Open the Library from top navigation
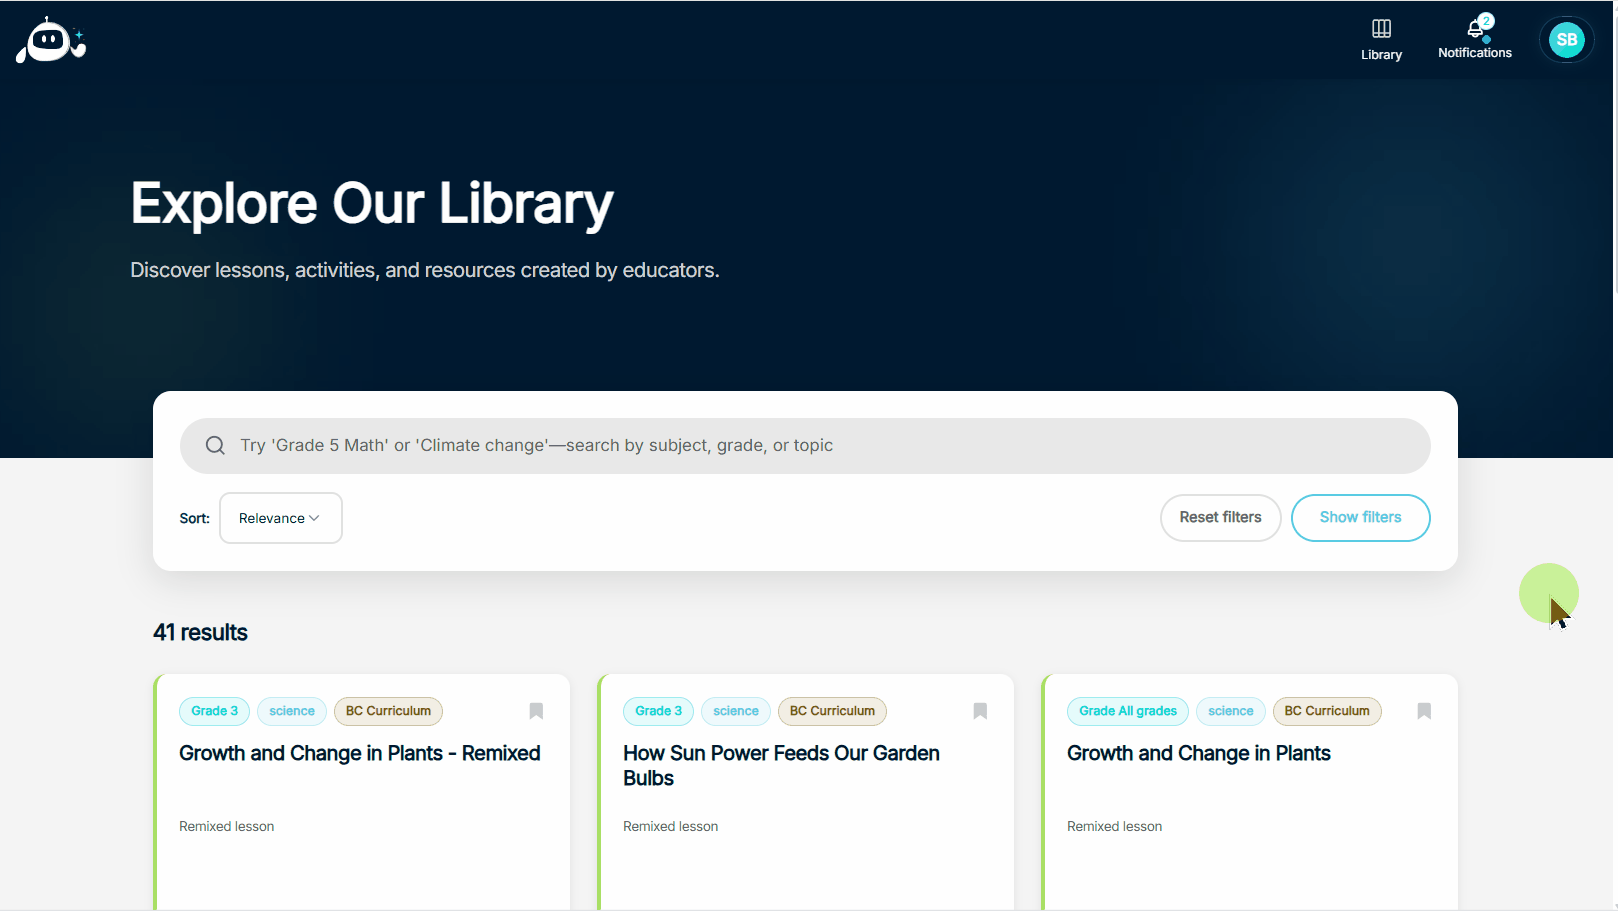The height and width of the screenshot is (911, 1618). (1381, 40)
